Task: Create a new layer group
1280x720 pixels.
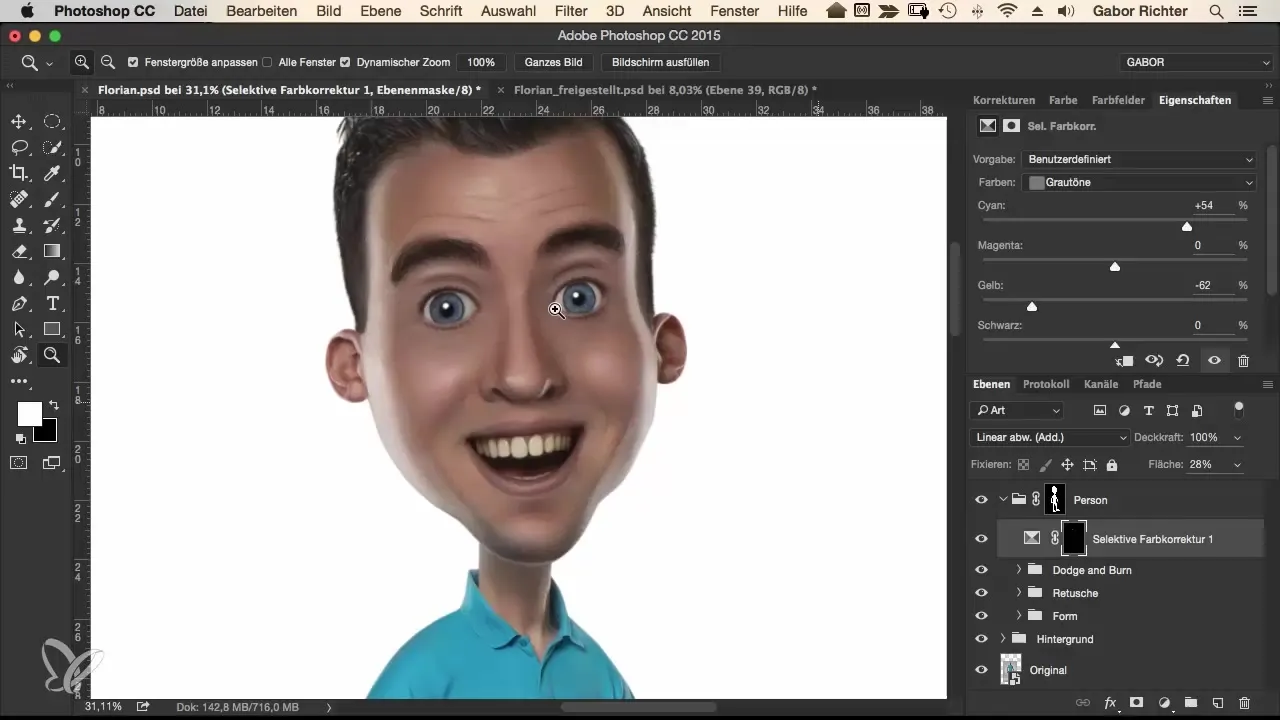Action: [1191, 703]
